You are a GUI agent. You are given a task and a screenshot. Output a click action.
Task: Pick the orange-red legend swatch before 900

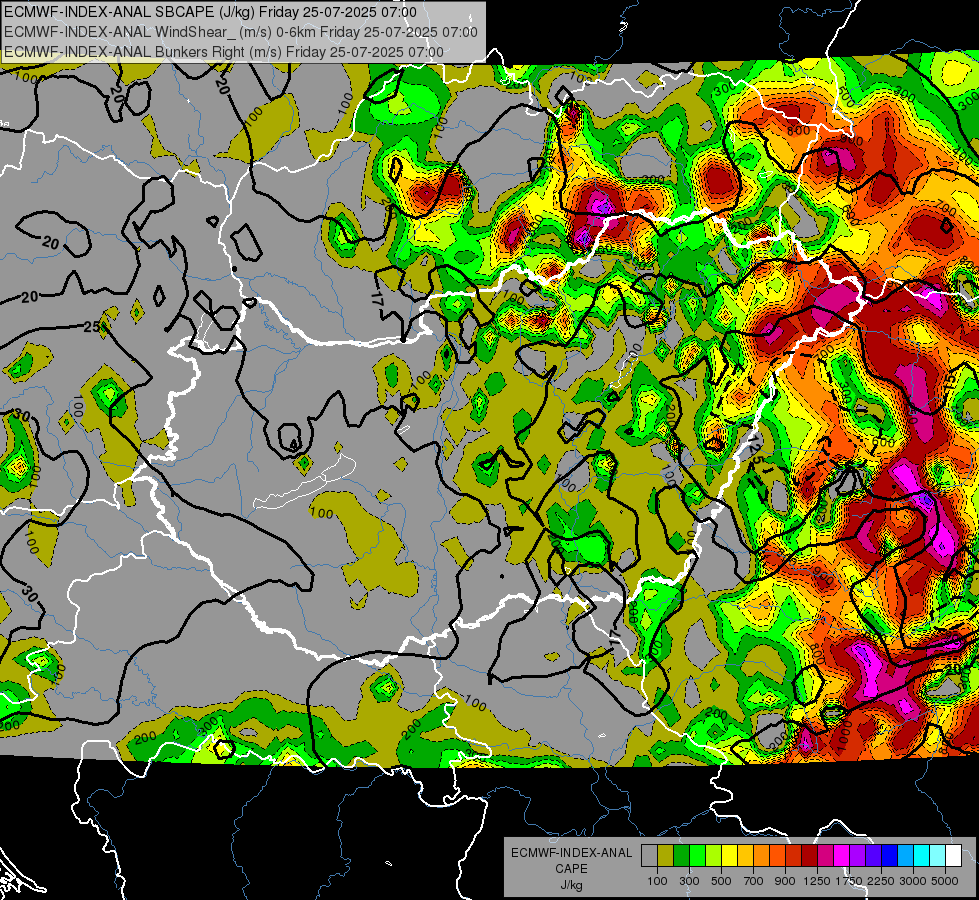(x=777, y=856)
